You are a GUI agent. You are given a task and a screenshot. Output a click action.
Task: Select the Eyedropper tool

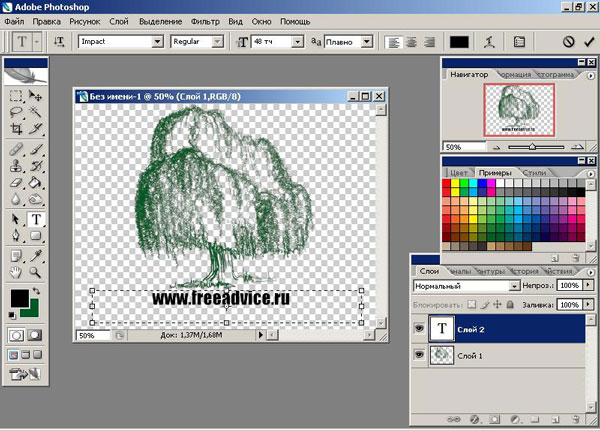coord(35,256)
